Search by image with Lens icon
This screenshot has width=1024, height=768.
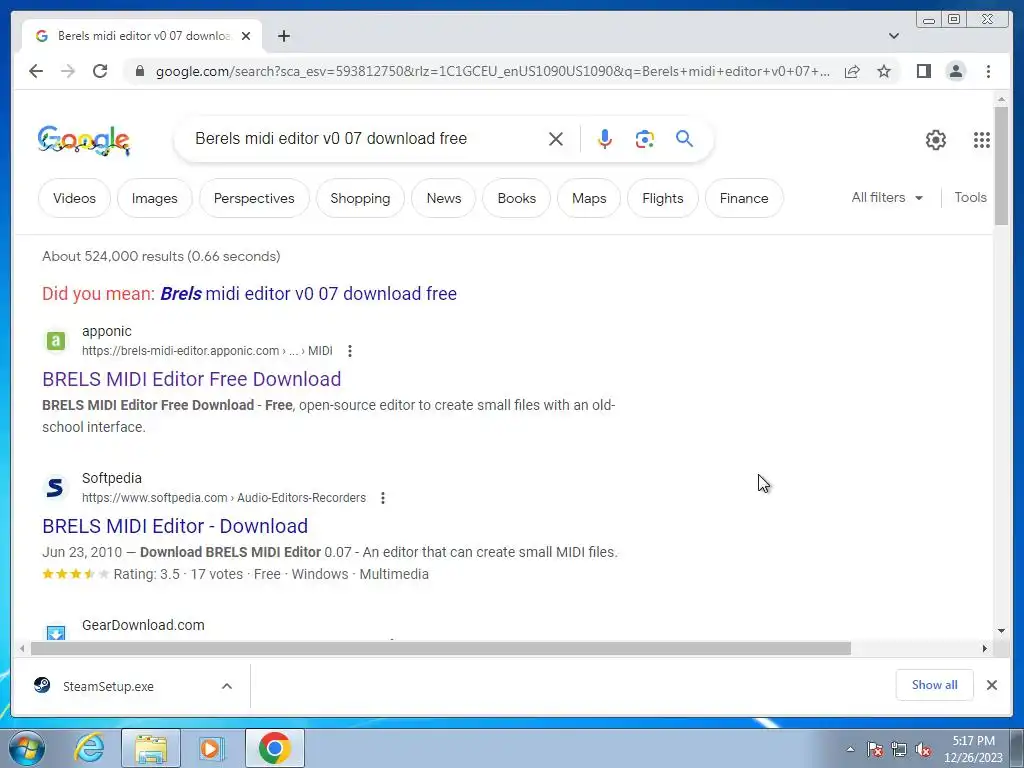click(x=645, y=138)
